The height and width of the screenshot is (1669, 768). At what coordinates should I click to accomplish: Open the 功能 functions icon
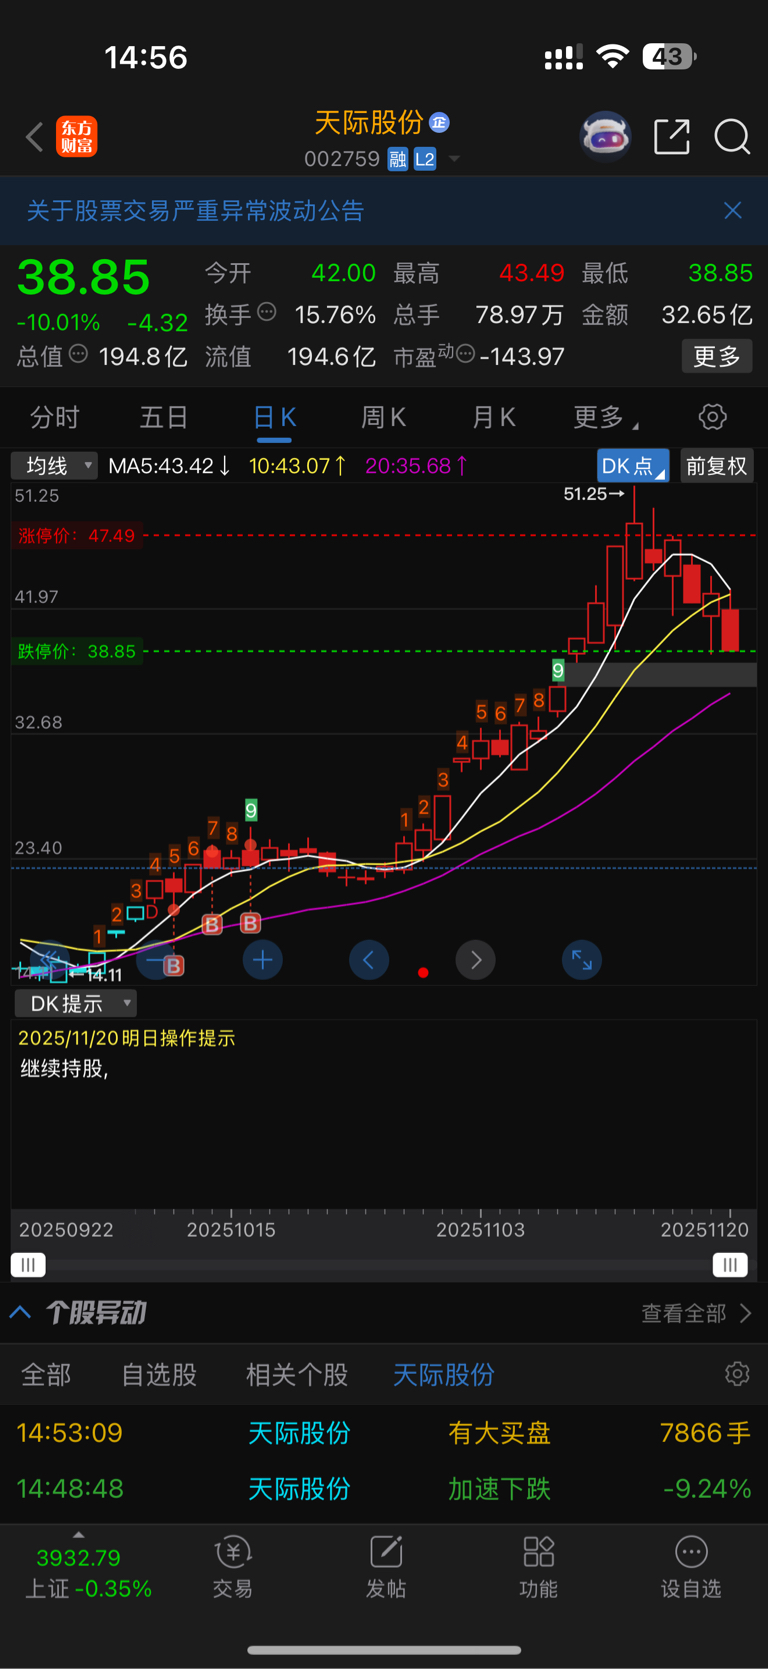pos(539,1567)
